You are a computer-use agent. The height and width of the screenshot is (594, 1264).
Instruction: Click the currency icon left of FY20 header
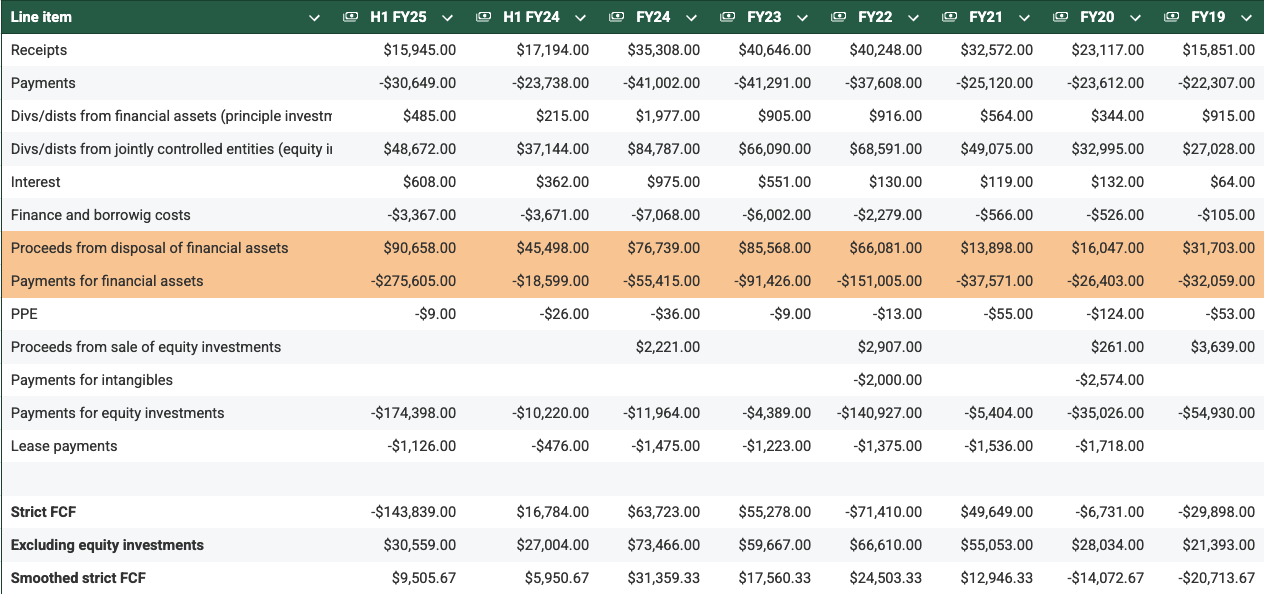(1060, 17)
